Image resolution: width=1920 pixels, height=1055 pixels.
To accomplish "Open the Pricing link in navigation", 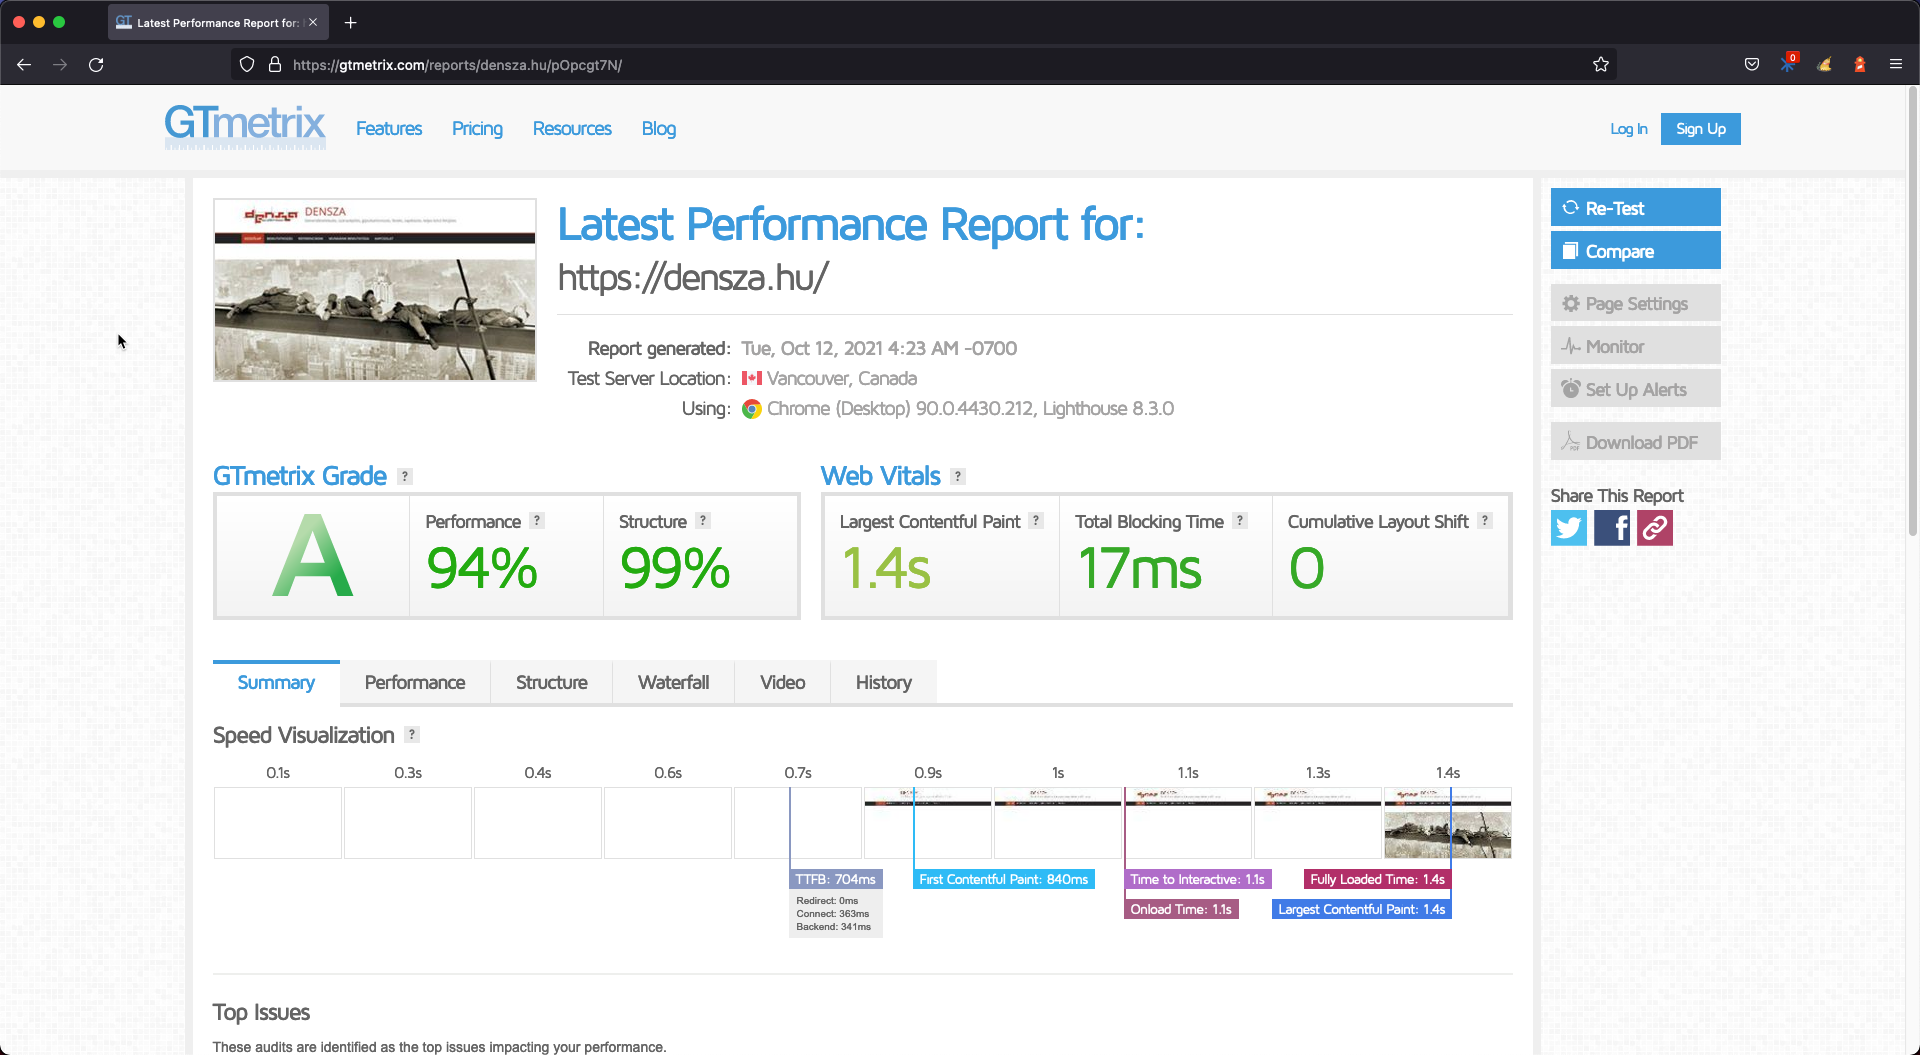I will point(477,129).
